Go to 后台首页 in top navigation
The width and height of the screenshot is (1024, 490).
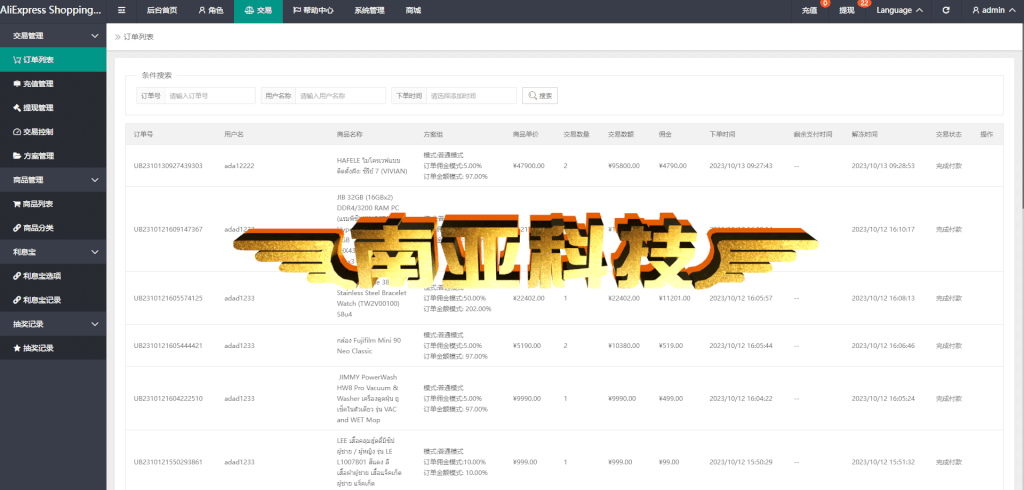[161, 10]
